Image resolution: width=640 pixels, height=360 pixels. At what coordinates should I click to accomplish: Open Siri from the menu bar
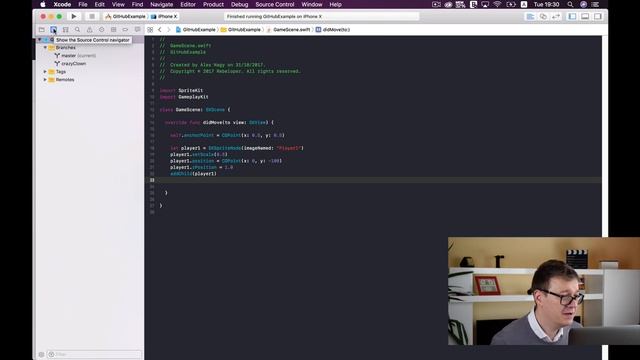click(583, 4)
